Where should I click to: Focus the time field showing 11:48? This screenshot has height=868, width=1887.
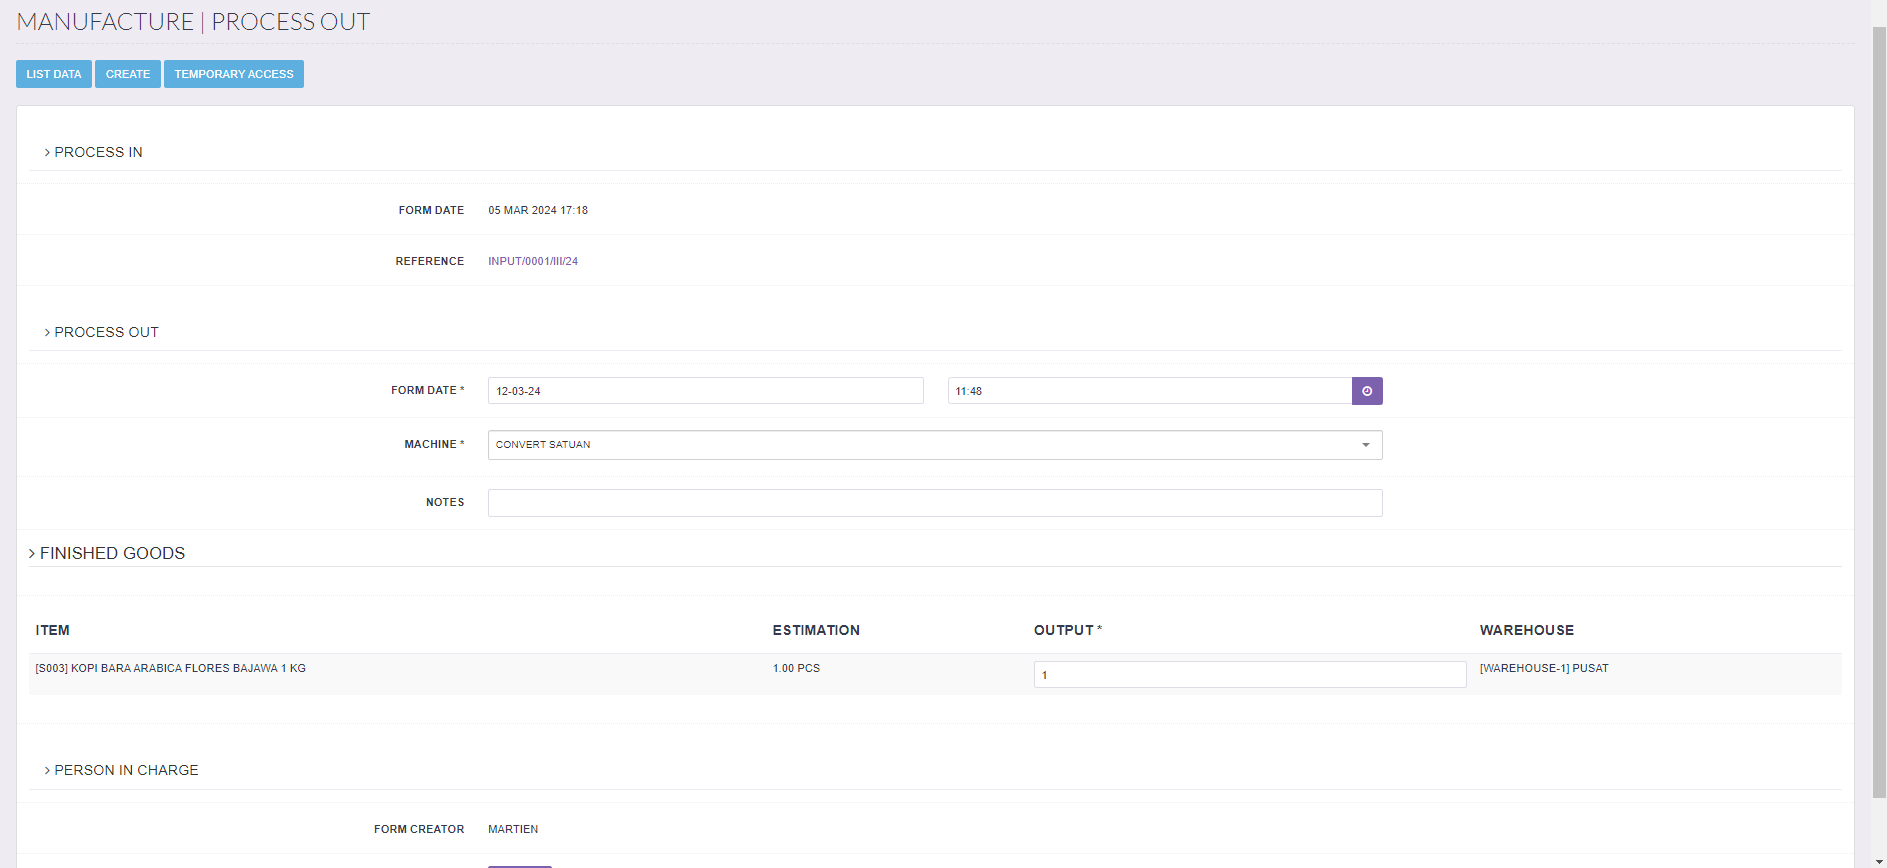click(1149, 391)
